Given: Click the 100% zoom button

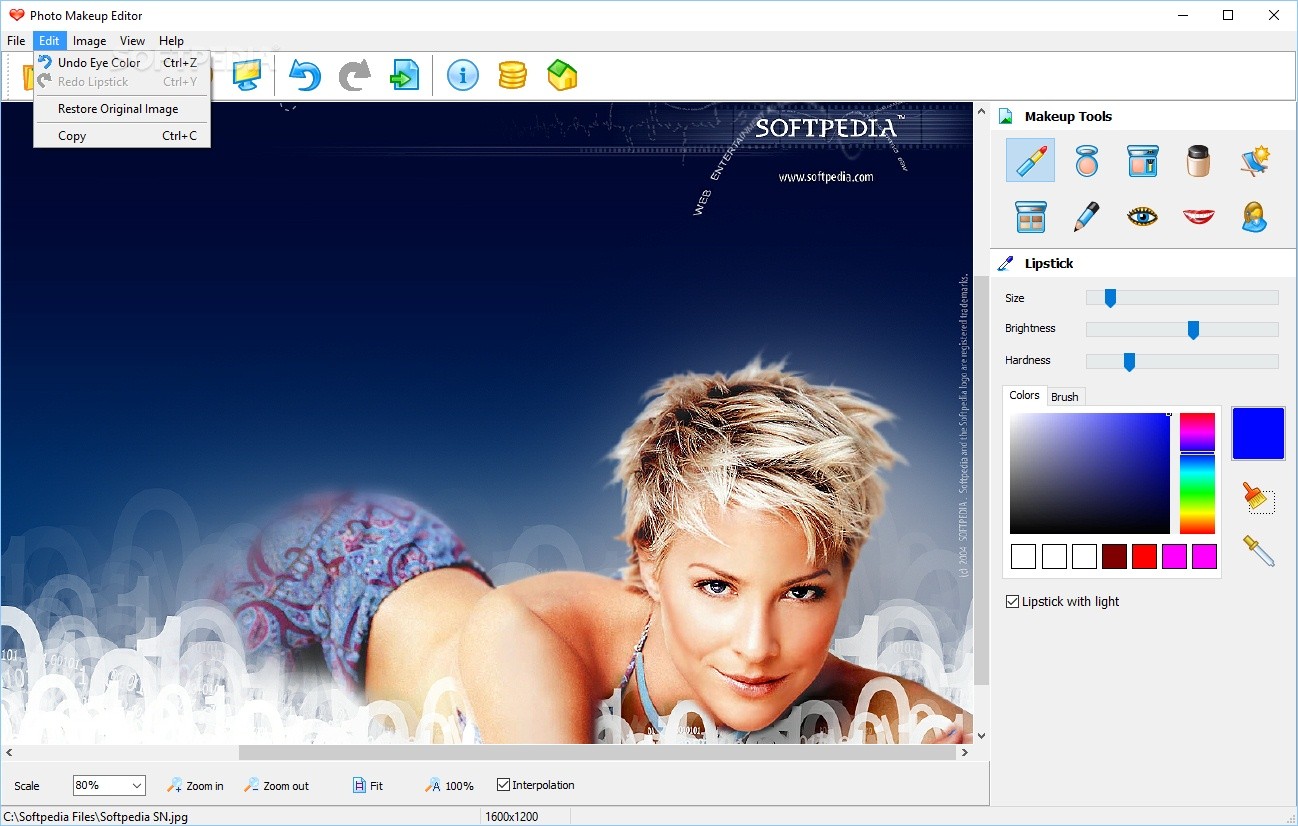Looking at the screenshot, I should 450,786.
